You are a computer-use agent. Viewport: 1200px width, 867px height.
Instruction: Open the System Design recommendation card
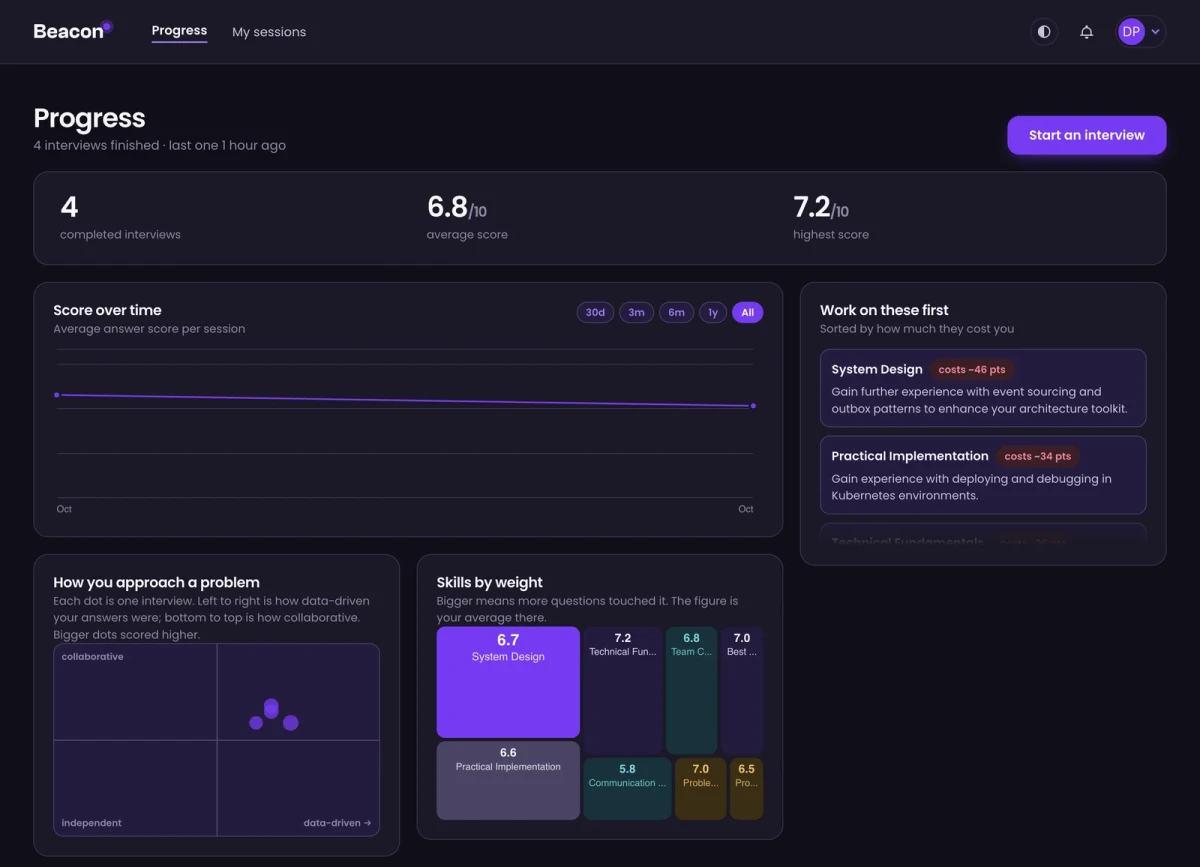point(983,388)
